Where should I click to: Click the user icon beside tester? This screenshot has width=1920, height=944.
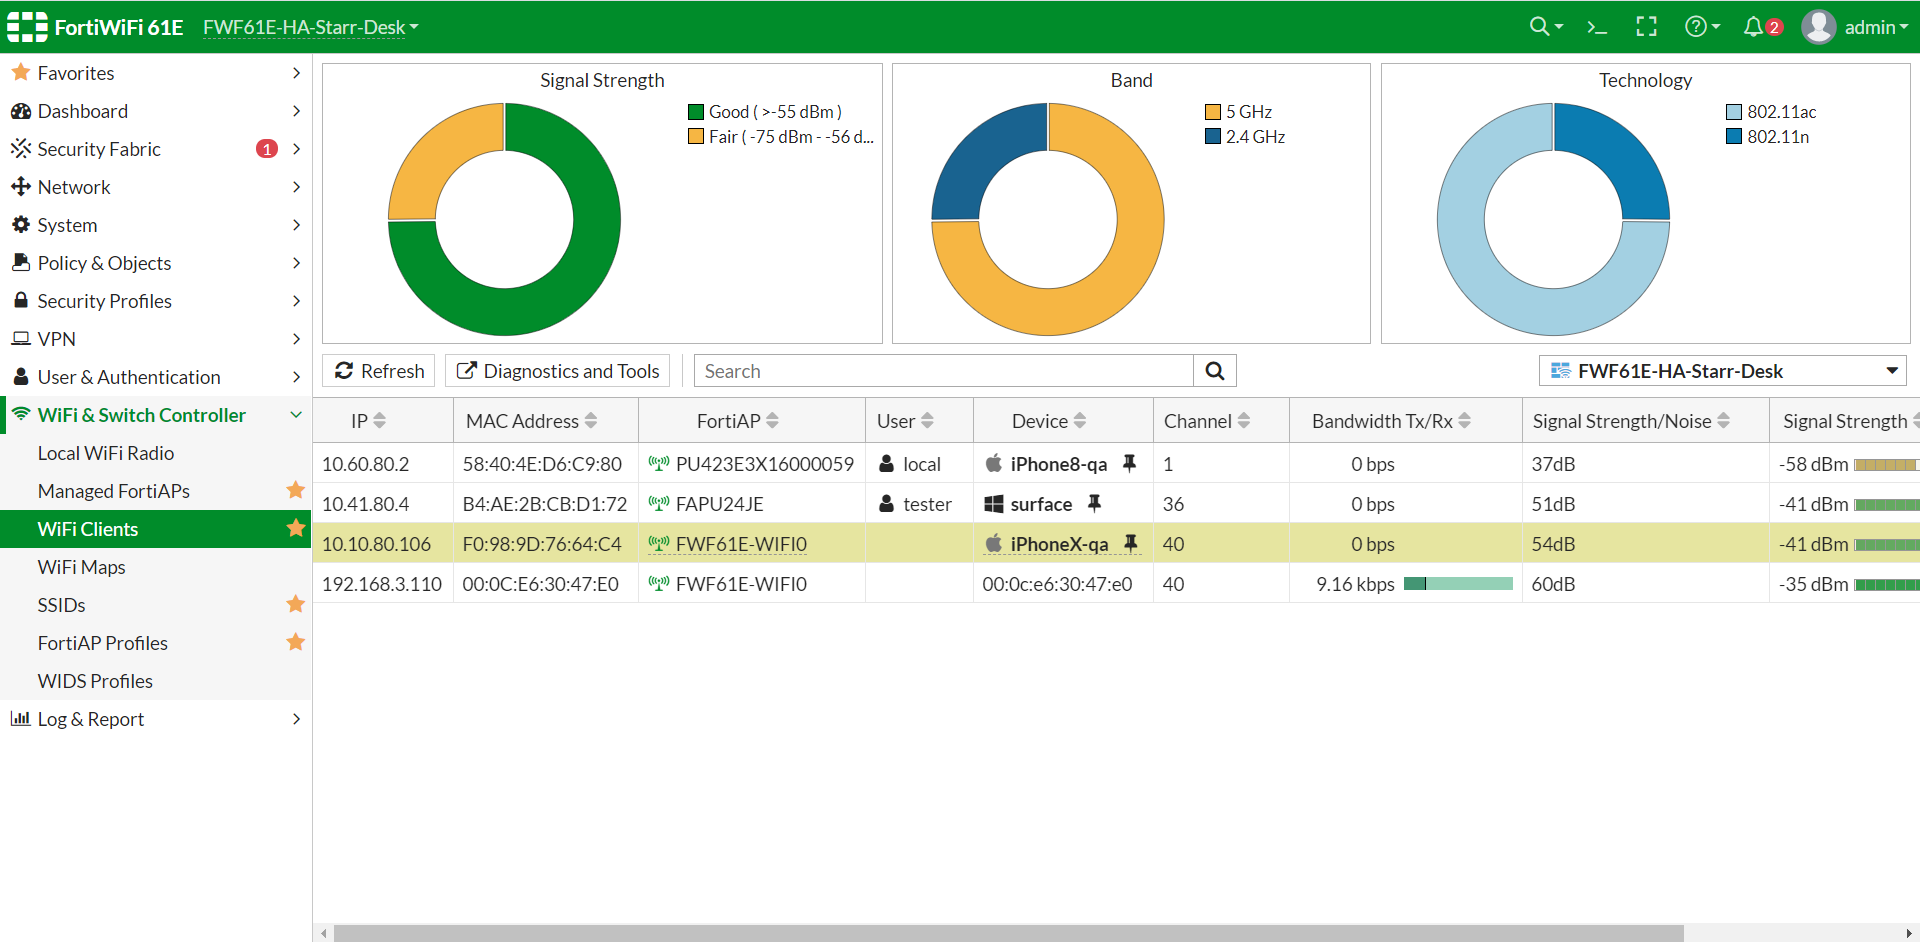pyautogui.click(x=886, y=503)
